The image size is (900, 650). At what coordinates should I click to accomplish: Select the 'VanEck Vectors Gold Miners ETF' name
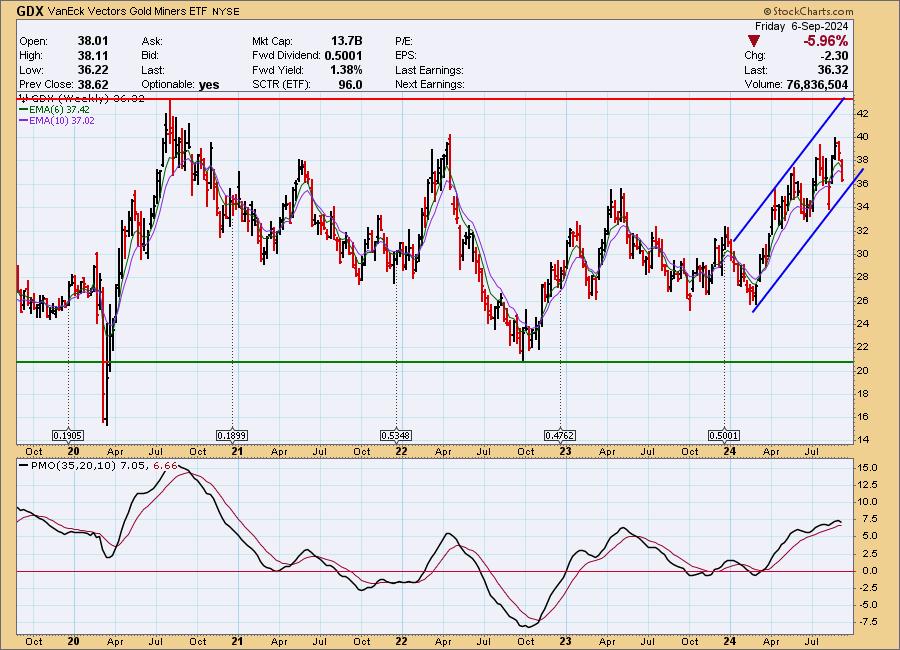click(128, 11)
